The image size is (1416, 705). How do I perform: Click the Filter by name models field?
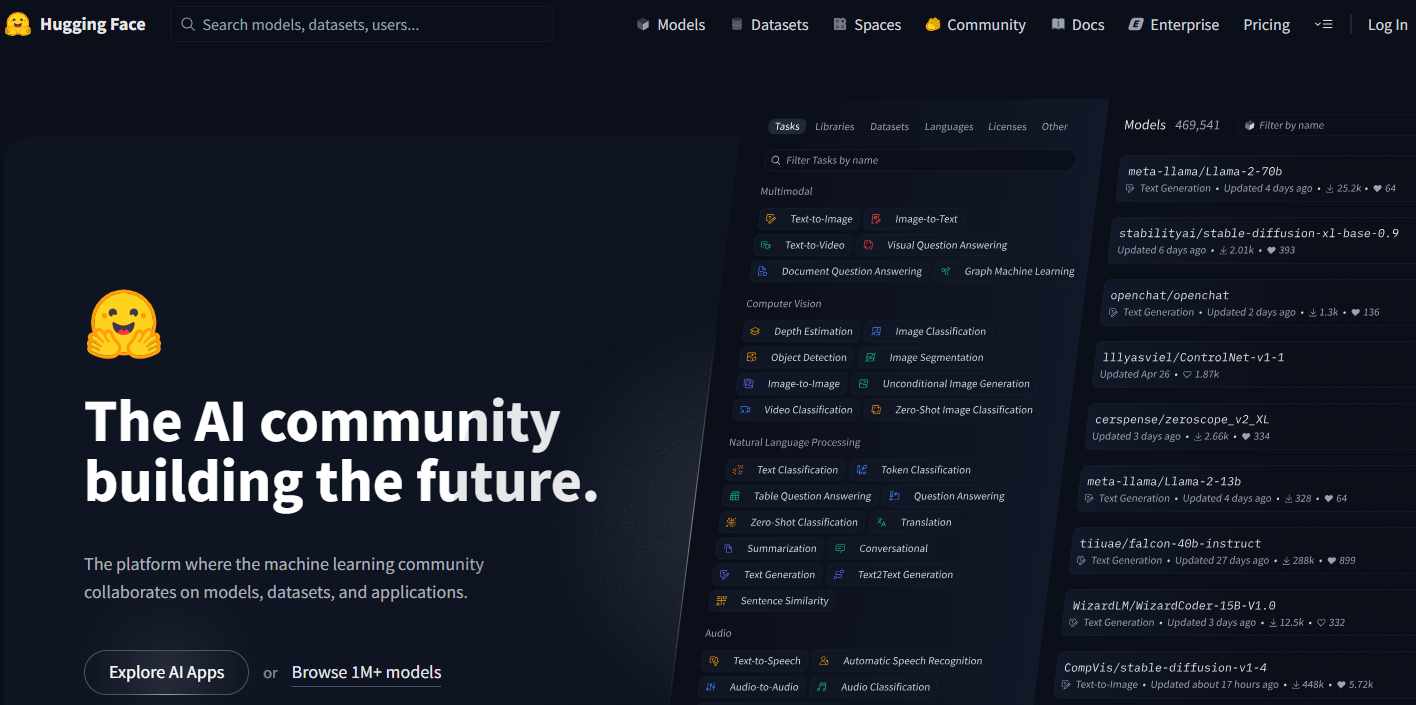[1326, 125]
